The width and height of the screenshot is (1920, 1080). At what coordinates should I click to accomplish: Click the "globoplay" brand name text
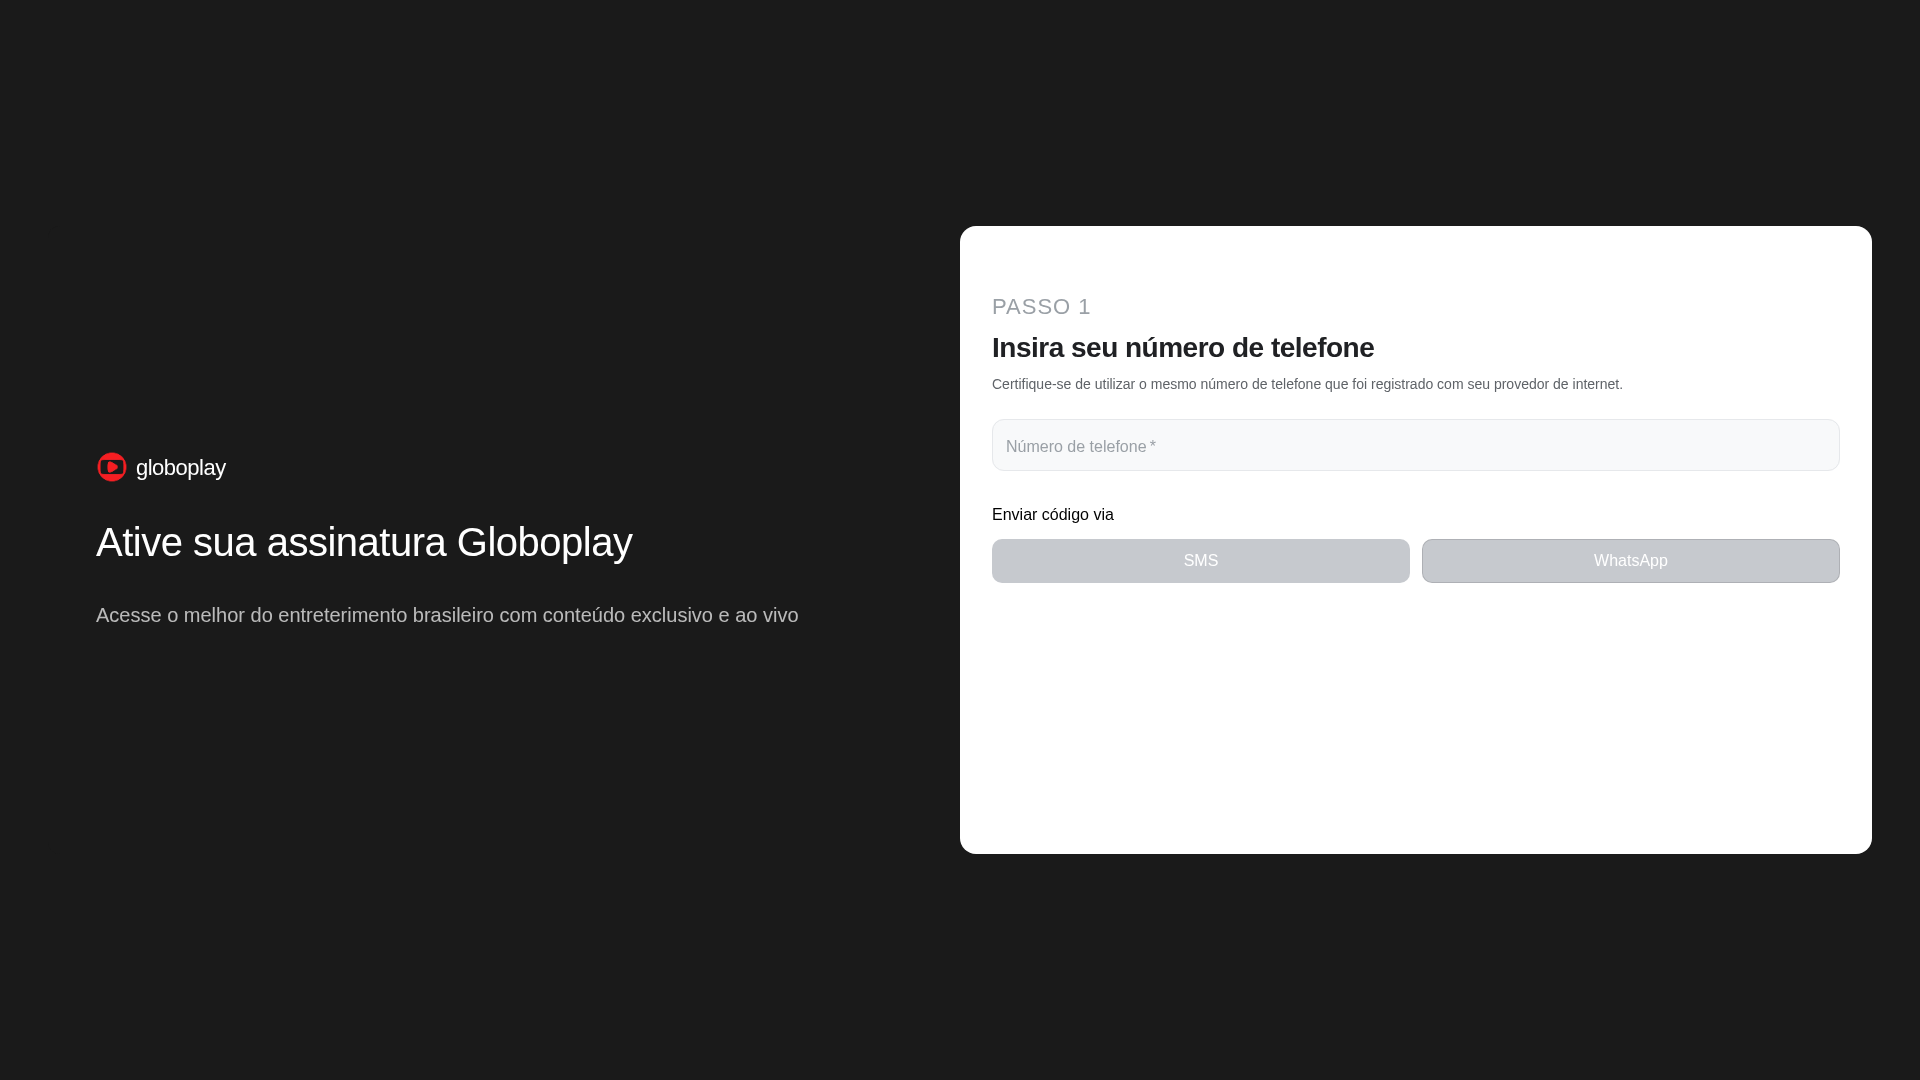coord(181,468)
